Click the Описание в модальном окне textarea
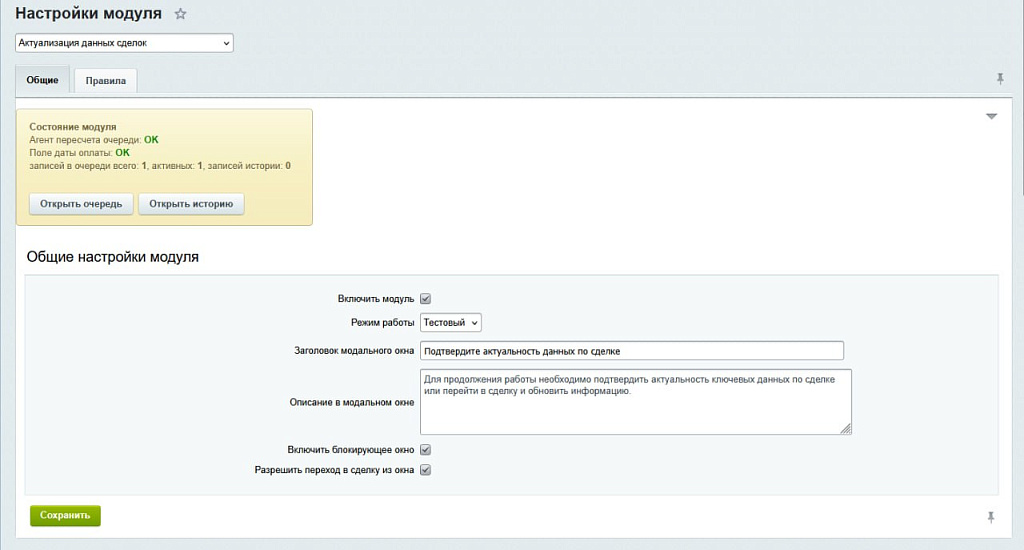The image size is (1024, 550). [x=635, y=402]
